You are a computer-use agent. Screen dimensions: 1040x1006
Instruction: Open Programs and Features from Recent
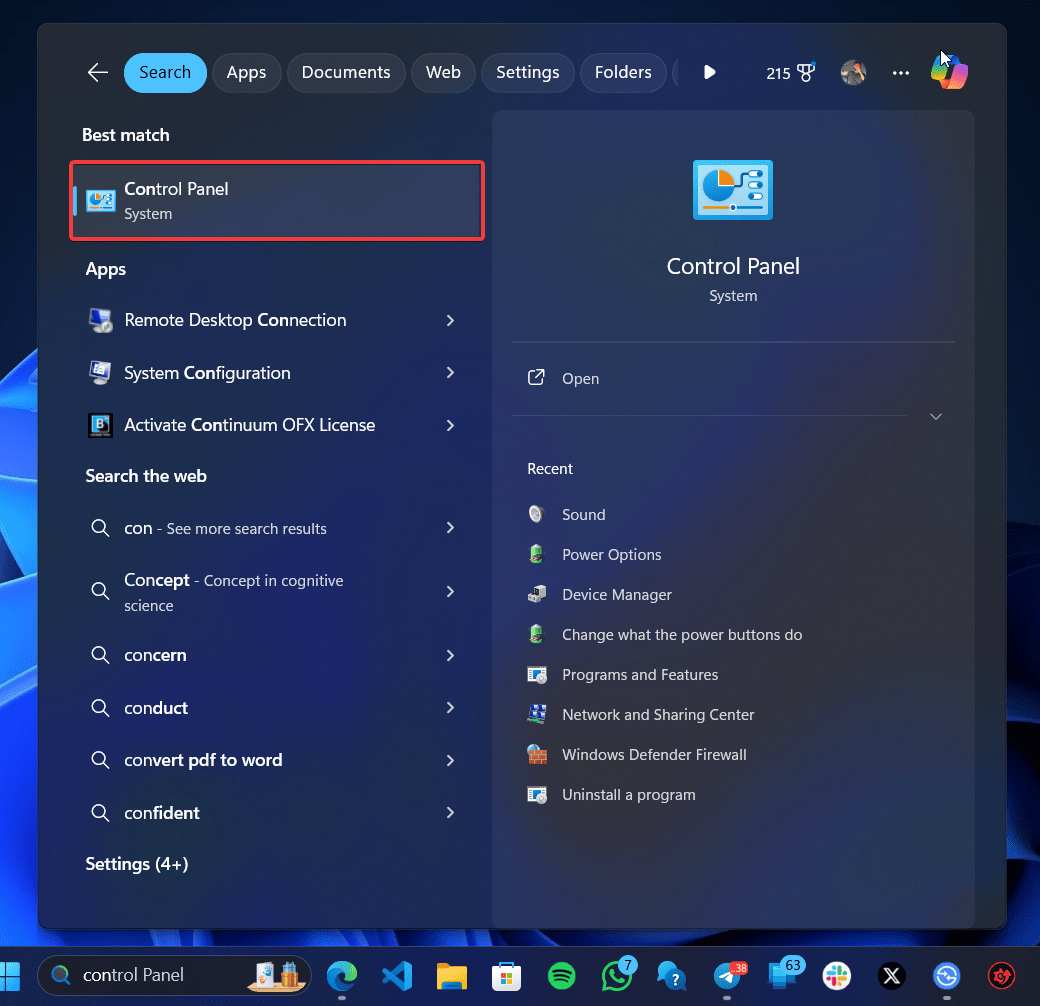(640, 674)
